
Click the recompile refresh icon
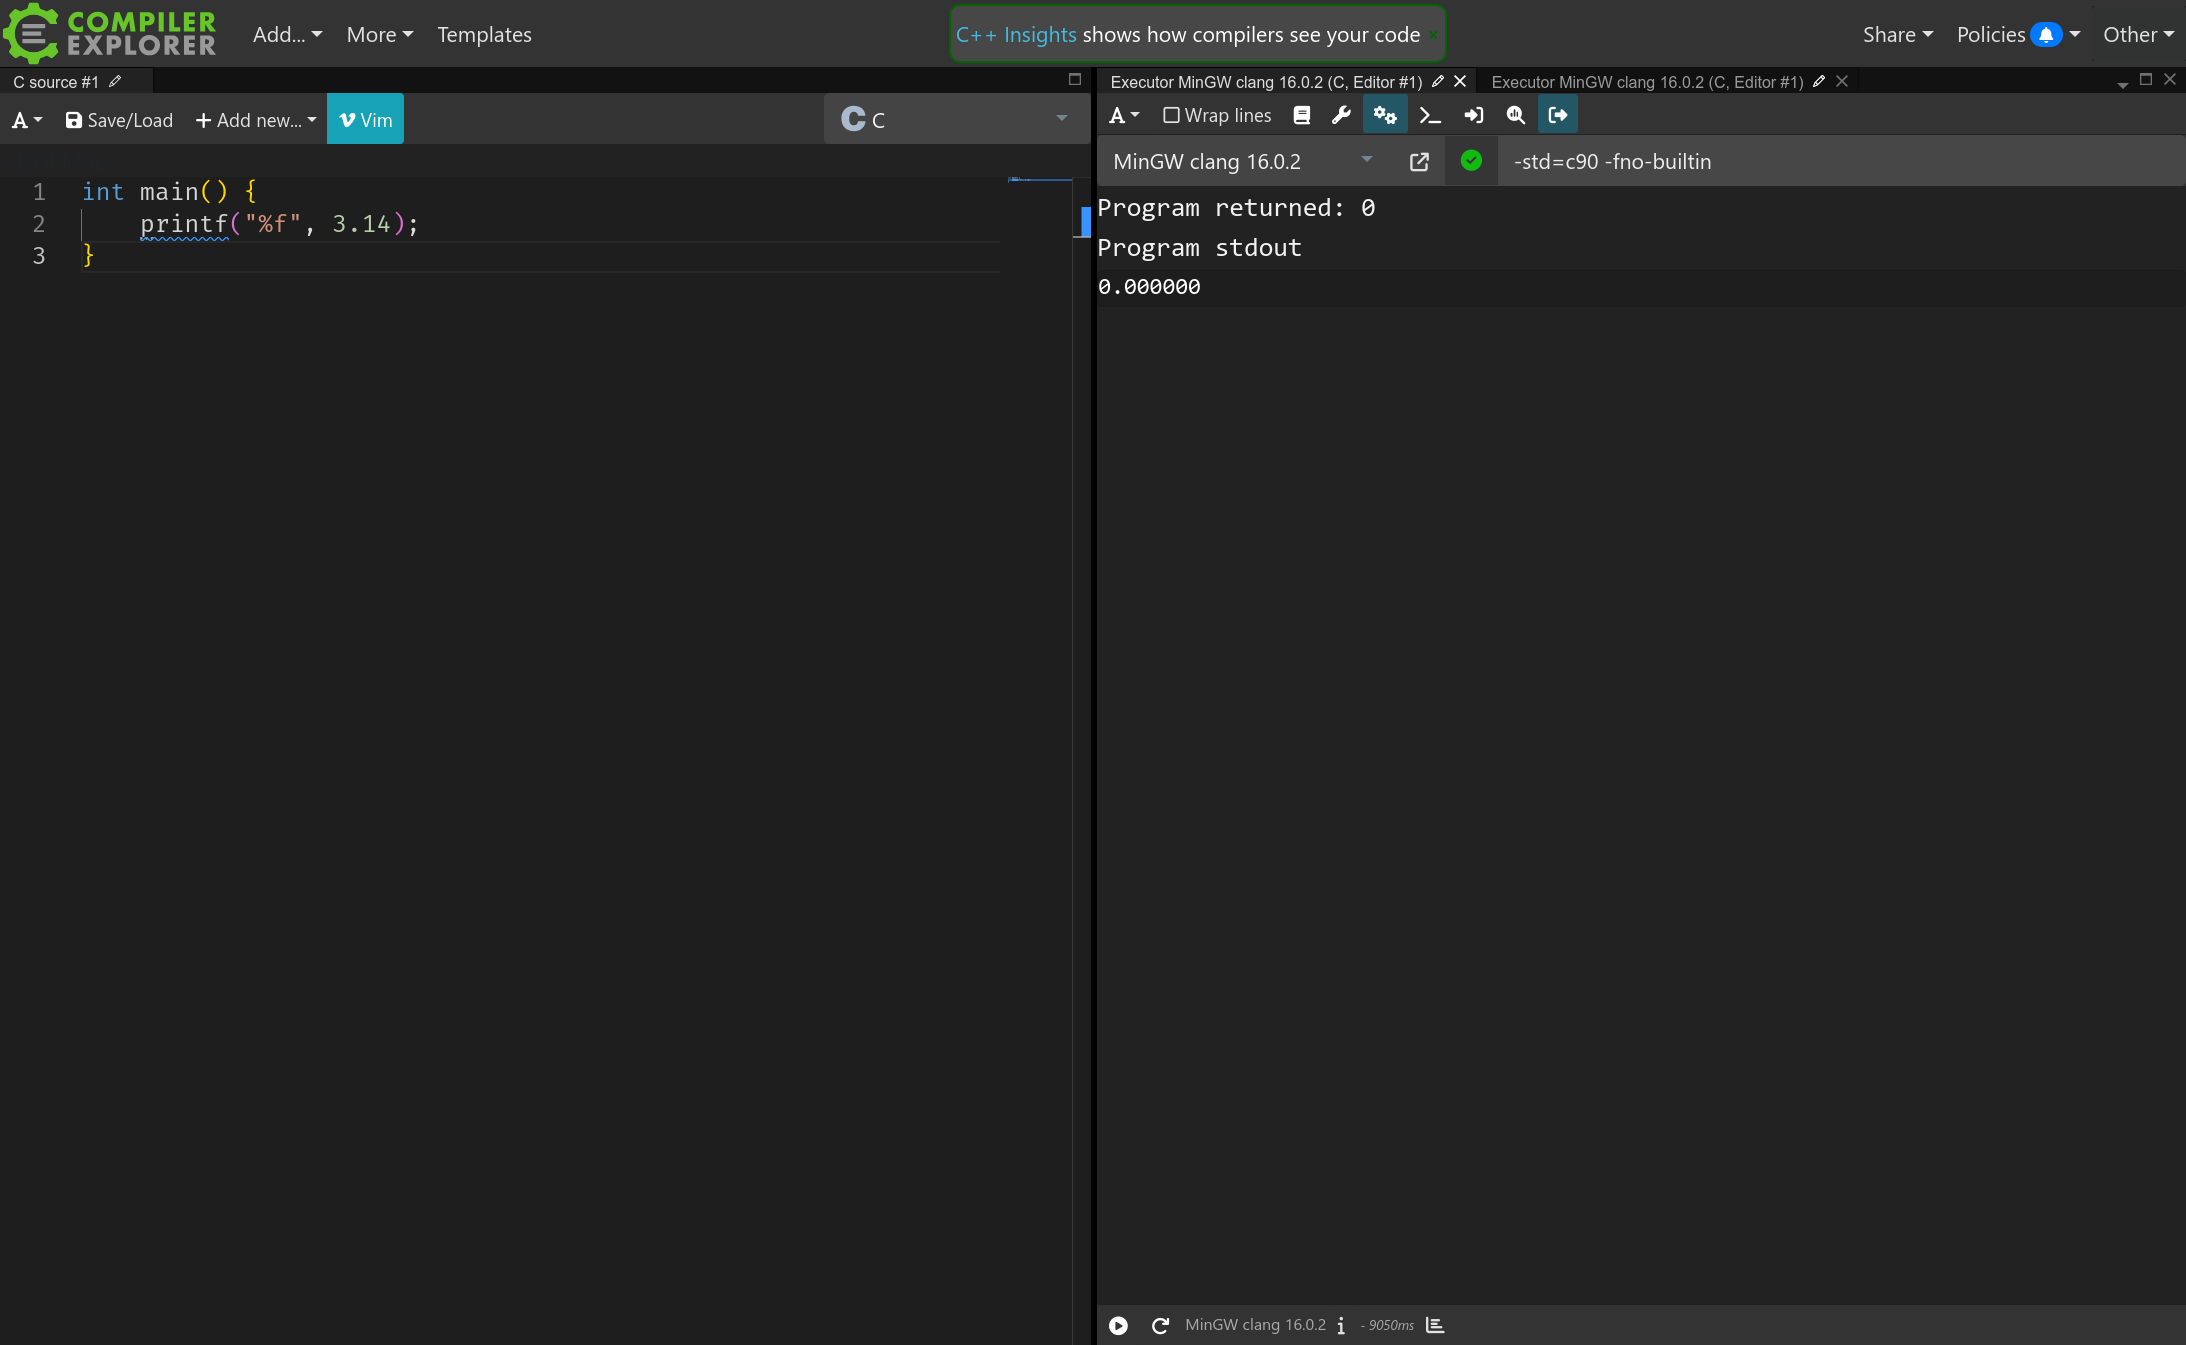[x=1160, y=1326]
